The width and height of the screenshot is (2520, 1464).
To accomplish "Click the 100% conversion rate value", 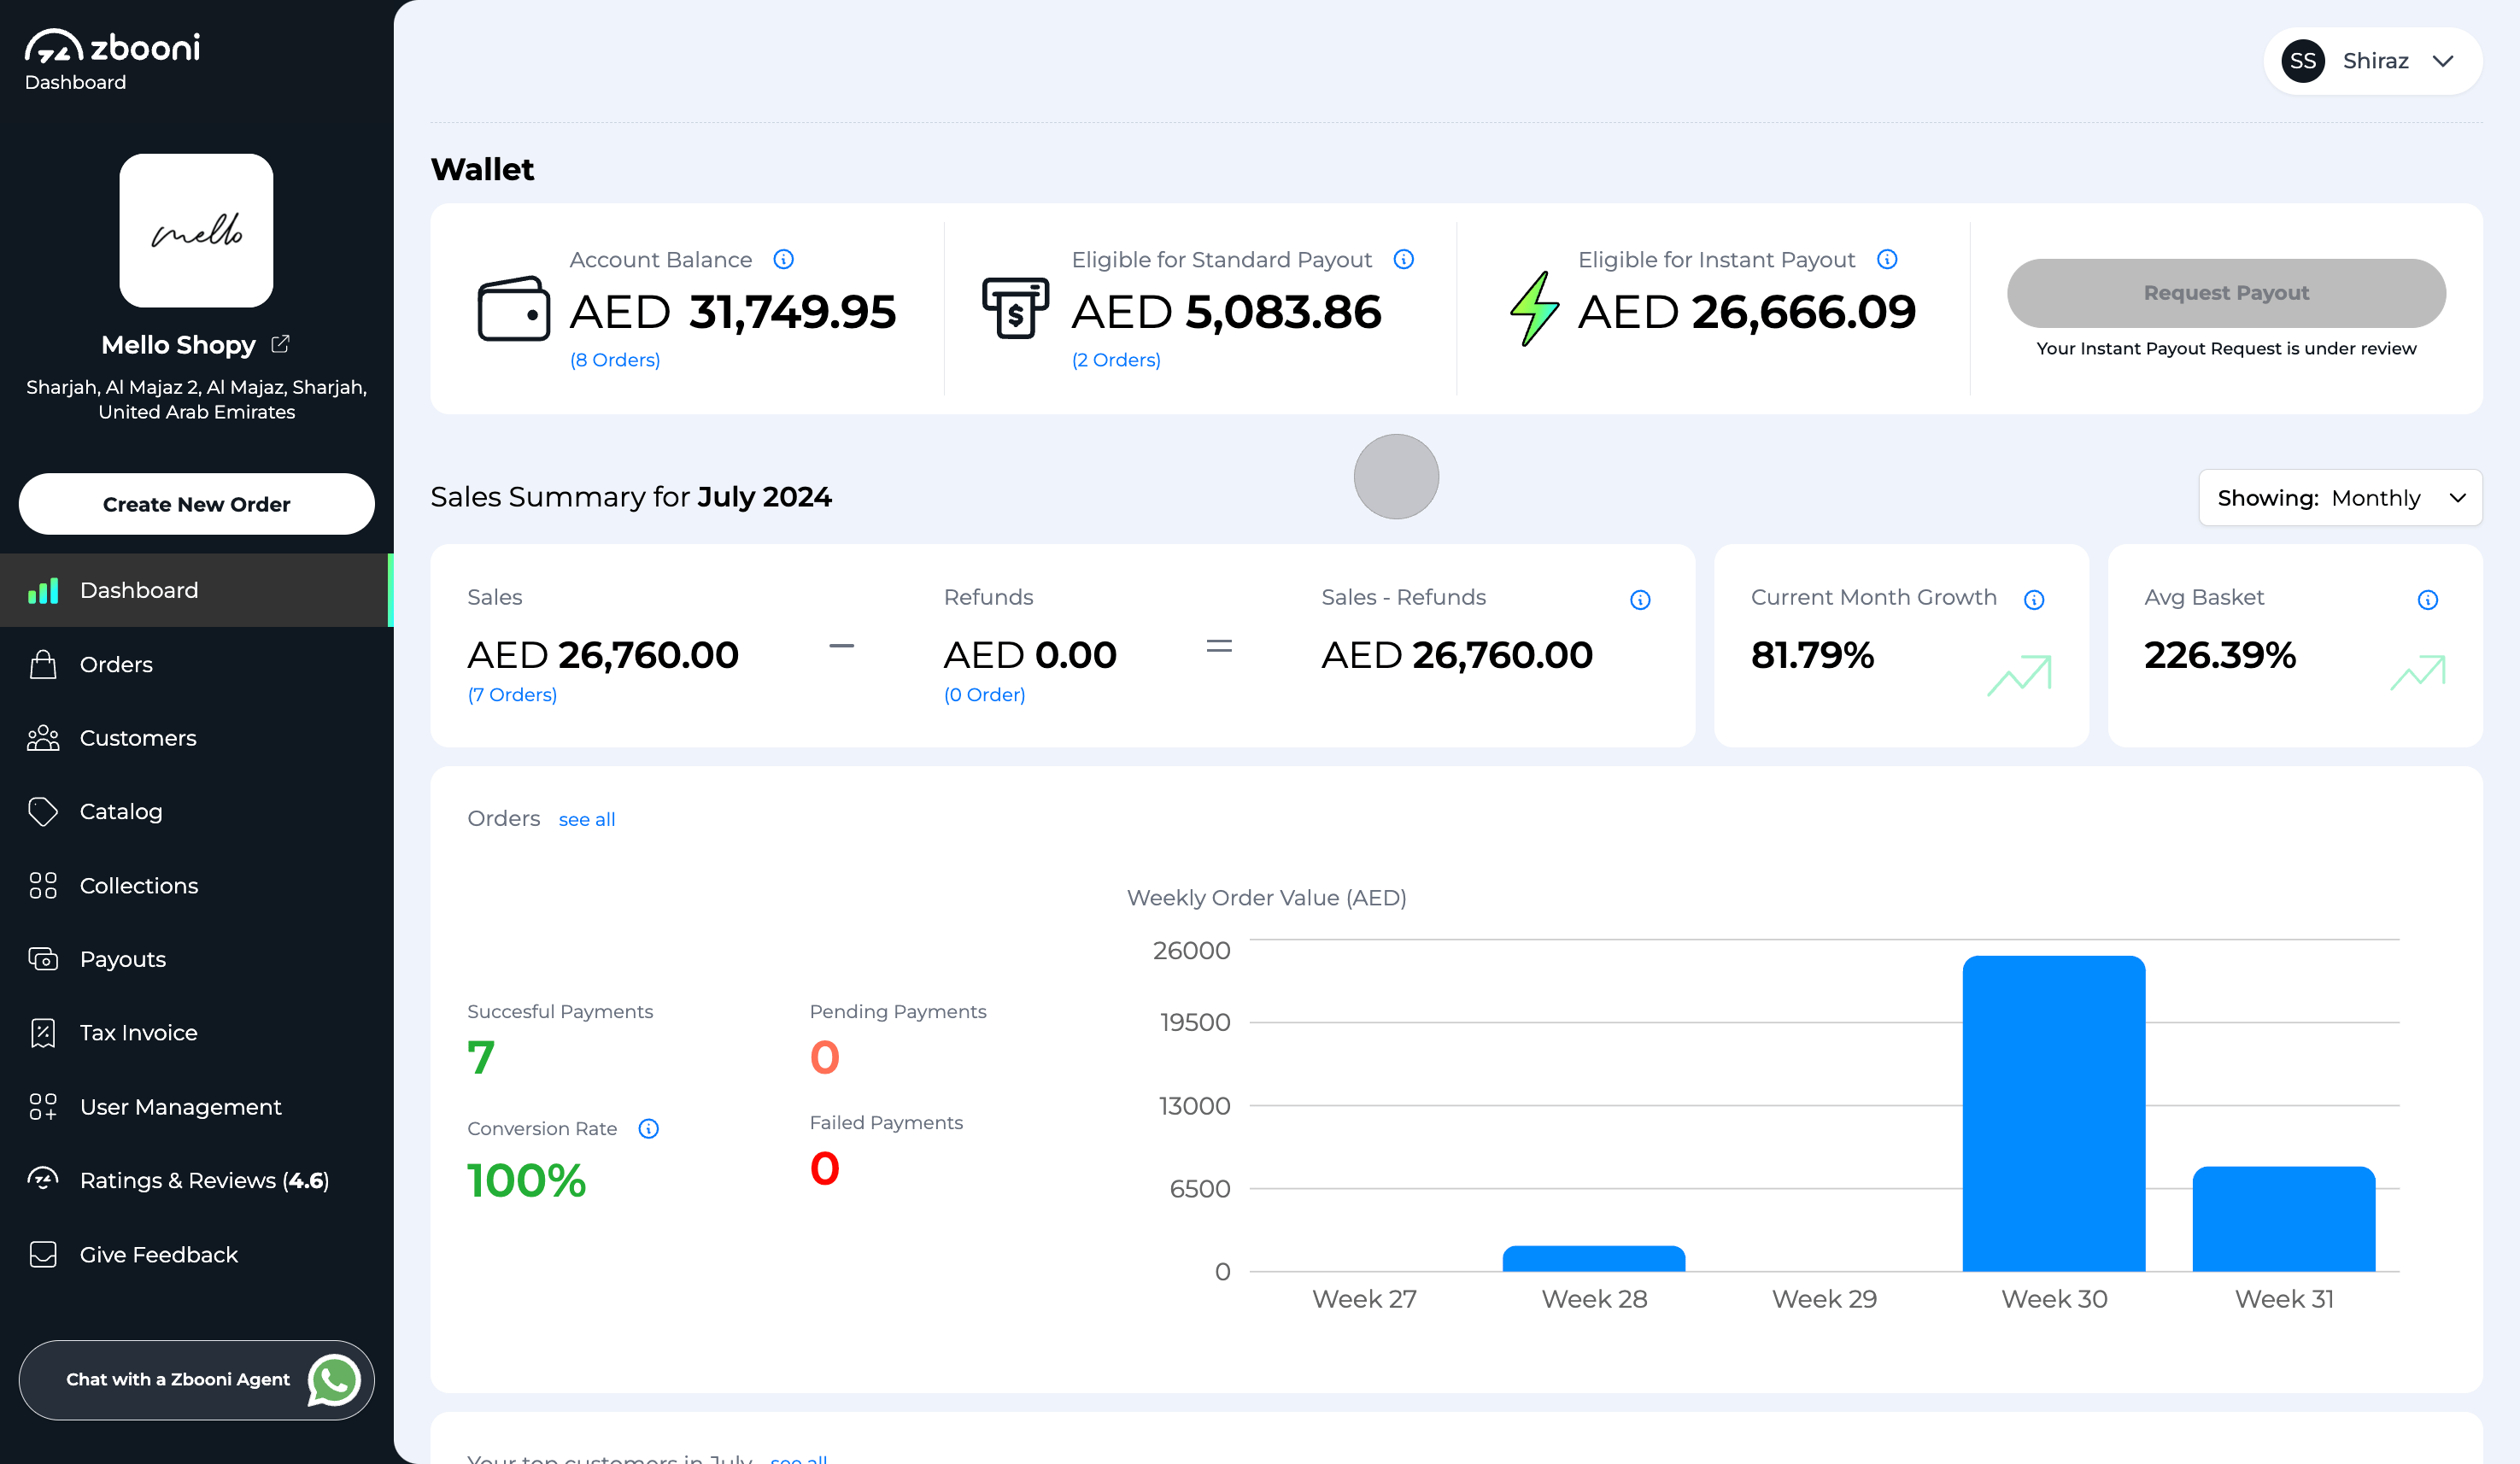I will [x=527, y=1180].
